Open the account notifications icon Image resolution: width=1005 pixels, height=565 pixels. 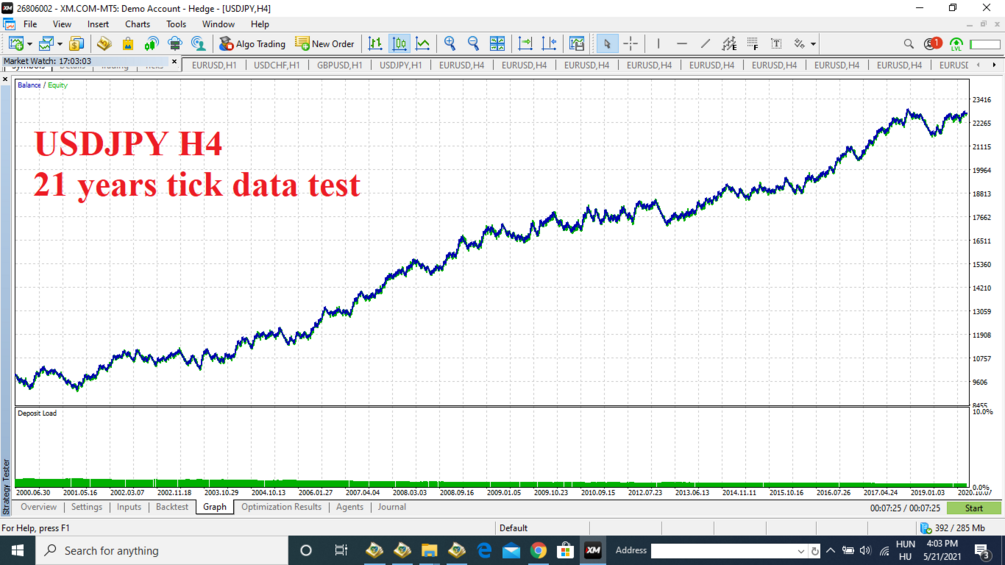pyautogui.click(x=933, y=44)
